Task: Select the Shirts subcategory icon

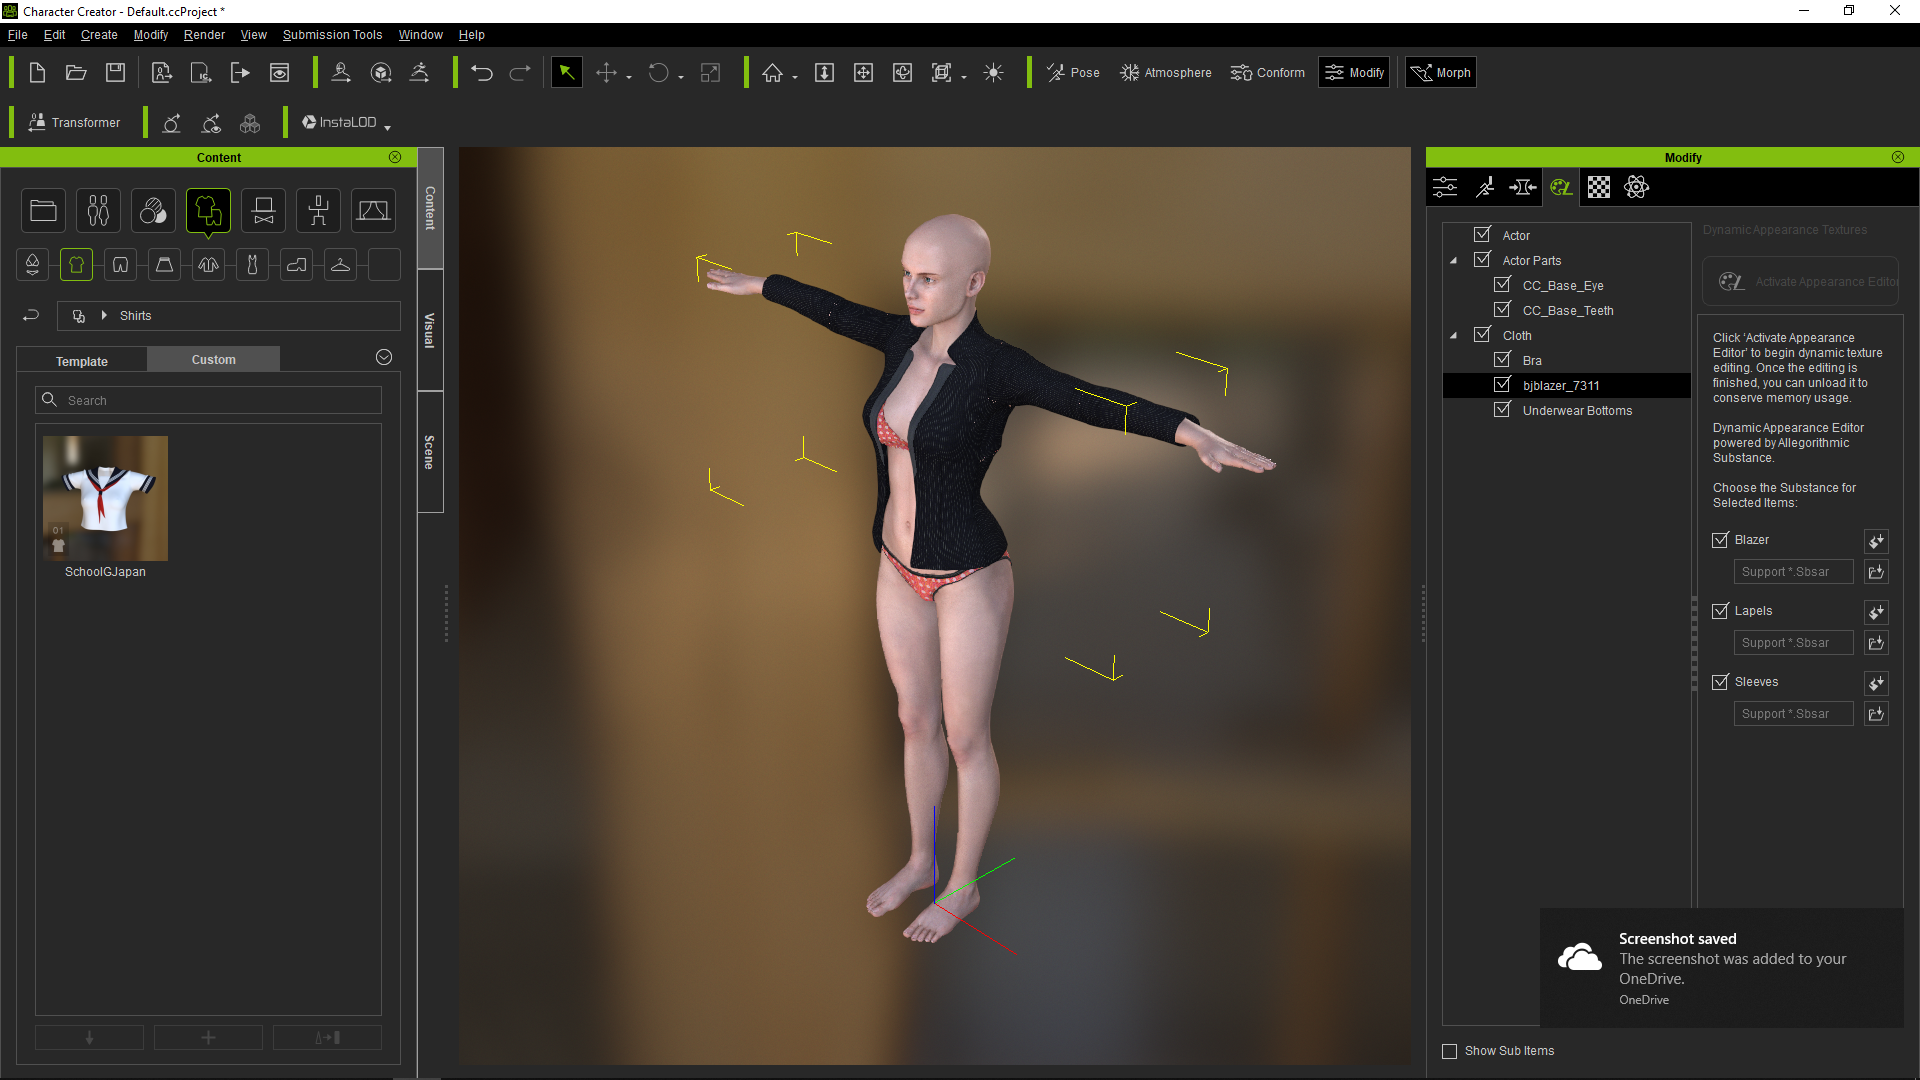Action: point(76,265)
